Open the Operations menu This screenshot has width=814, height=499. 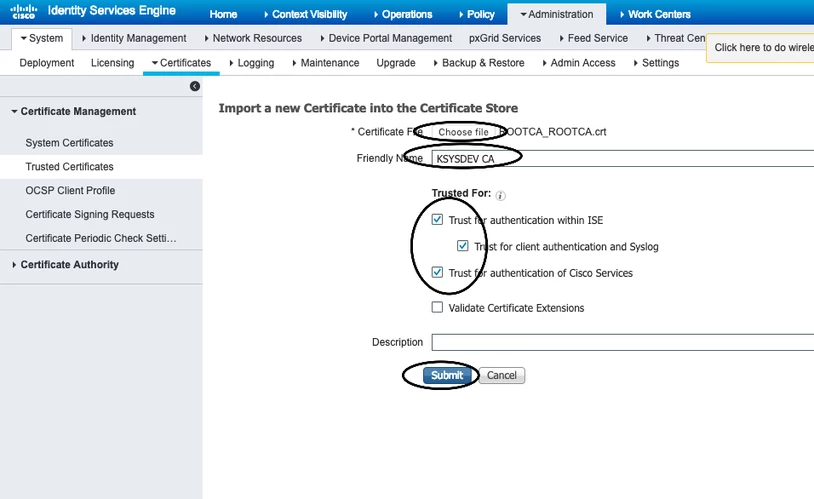(x=403, y=14)
